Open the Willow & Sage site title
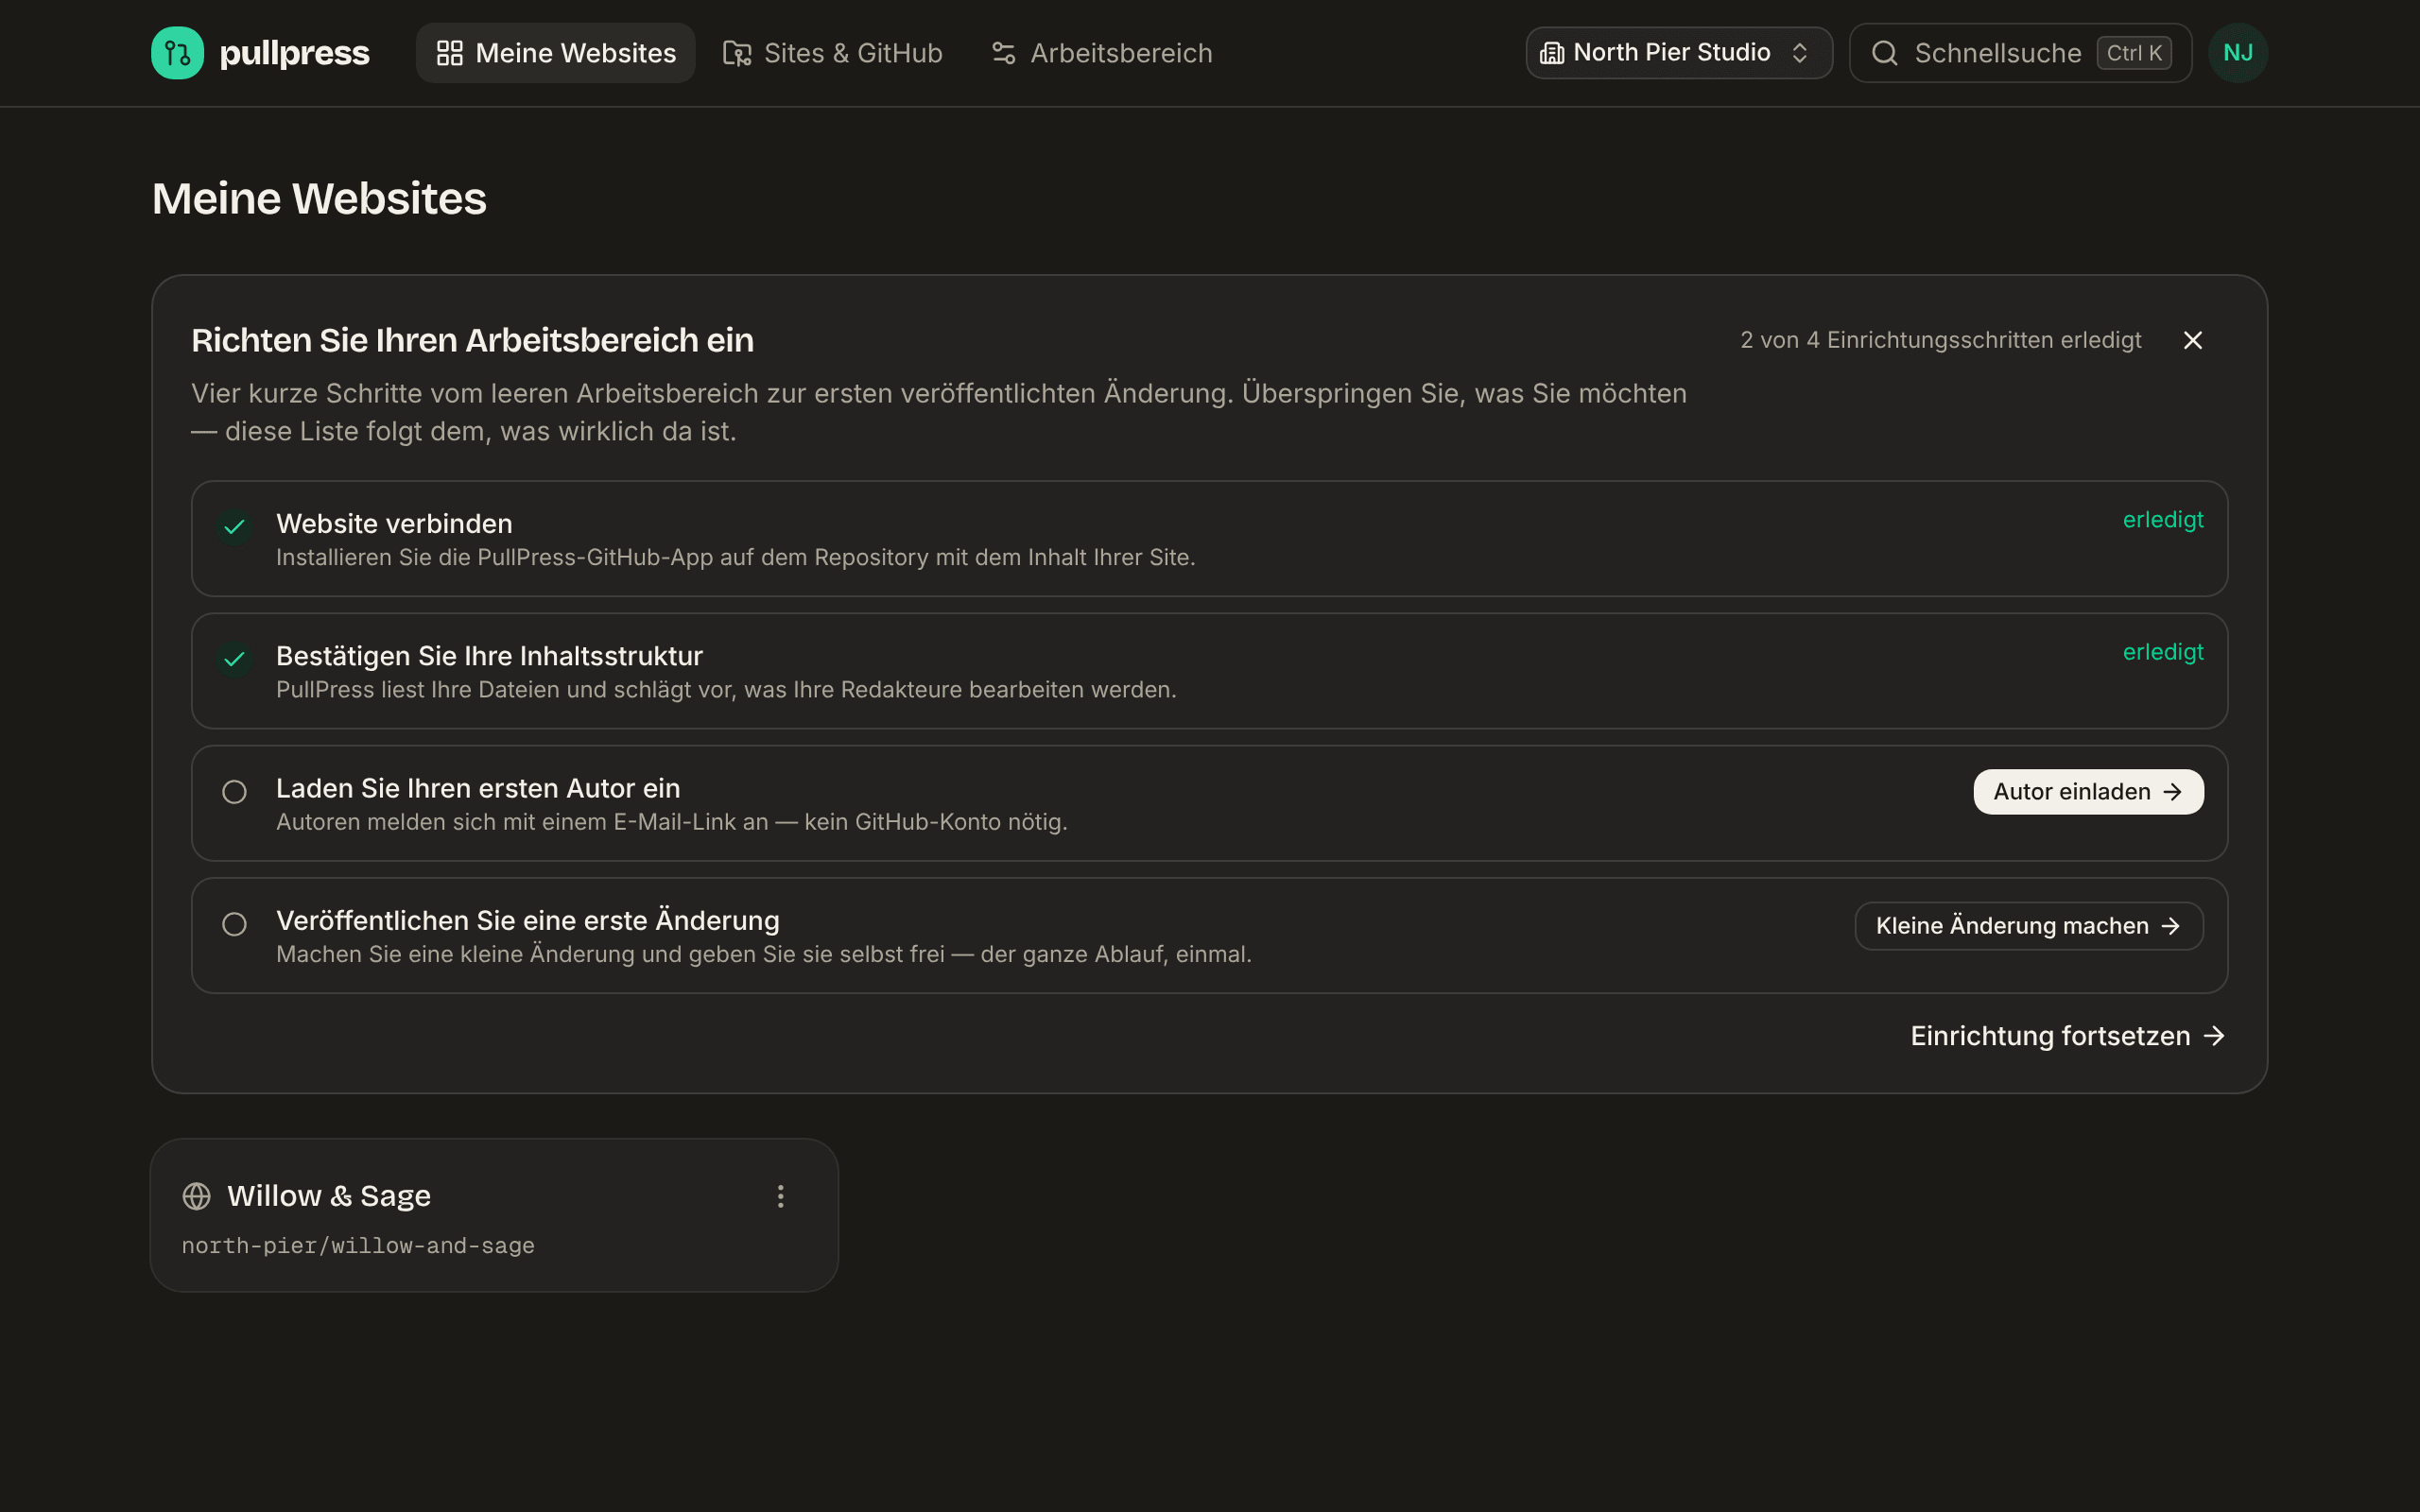Image resolution: width=2420 pixels, height=1512 pixels. (329, 1196)
